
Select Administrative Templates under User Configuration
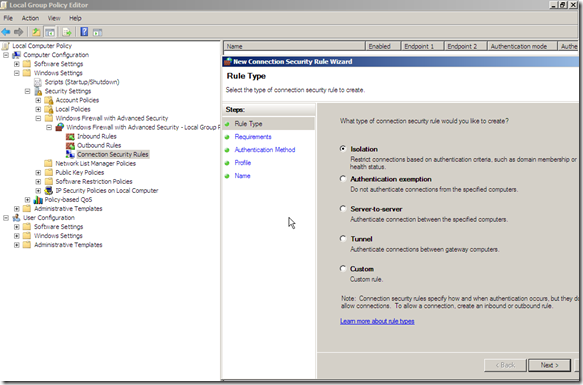(68, 245)
